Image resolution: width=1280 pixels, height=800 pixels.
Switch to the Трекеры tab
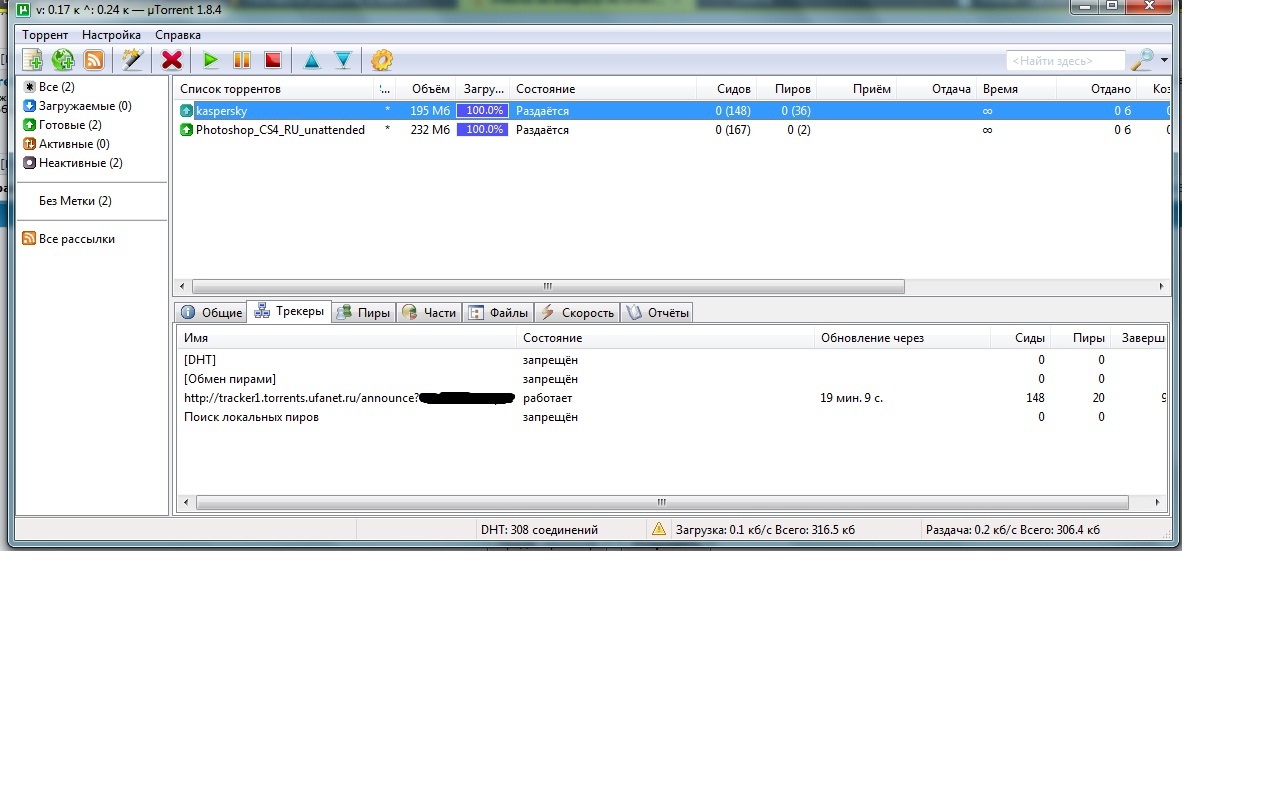coord(289,311)
